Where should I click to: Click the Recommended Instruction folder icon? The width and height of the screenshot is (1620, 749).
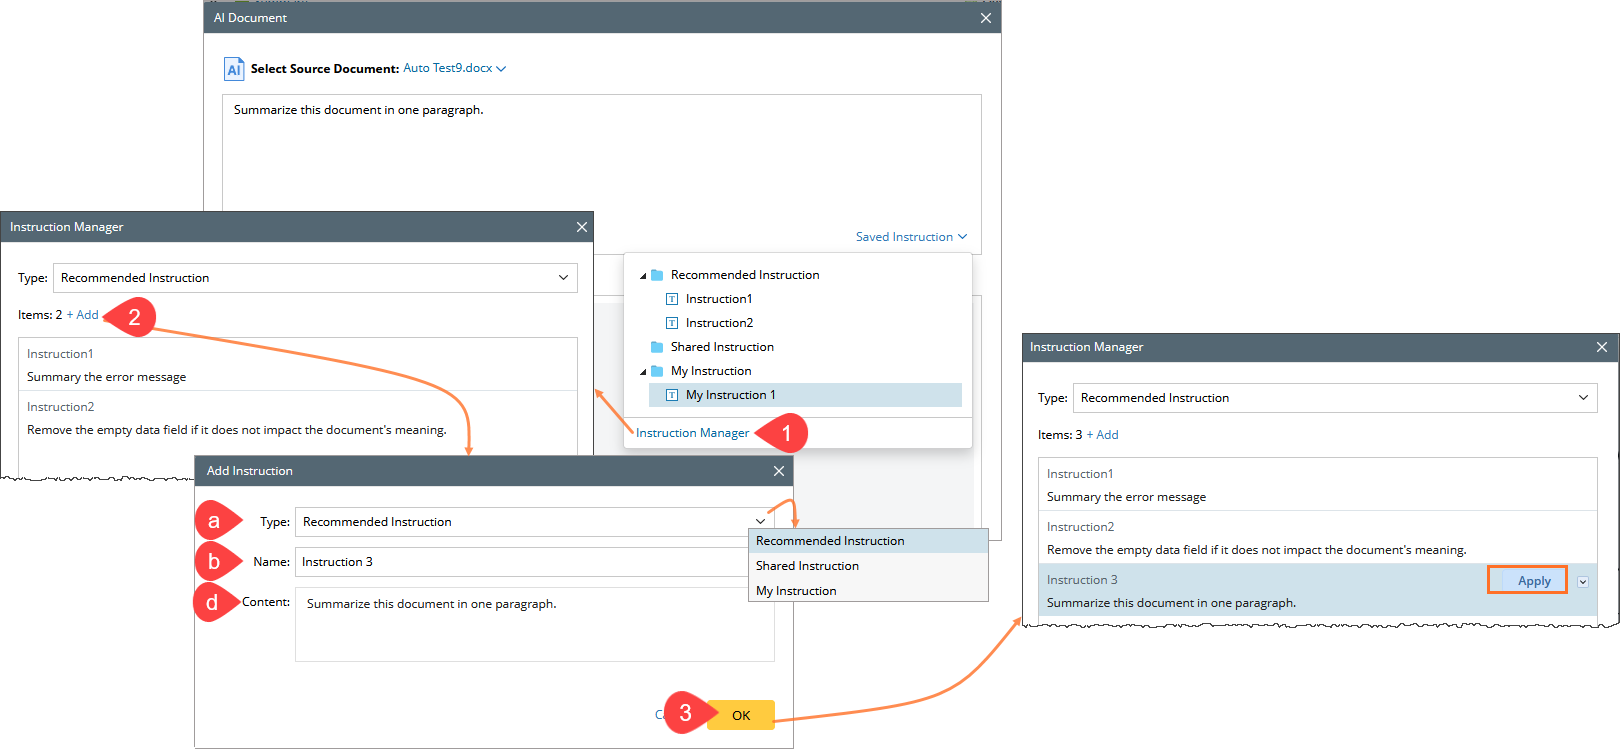tap(657, 275)
